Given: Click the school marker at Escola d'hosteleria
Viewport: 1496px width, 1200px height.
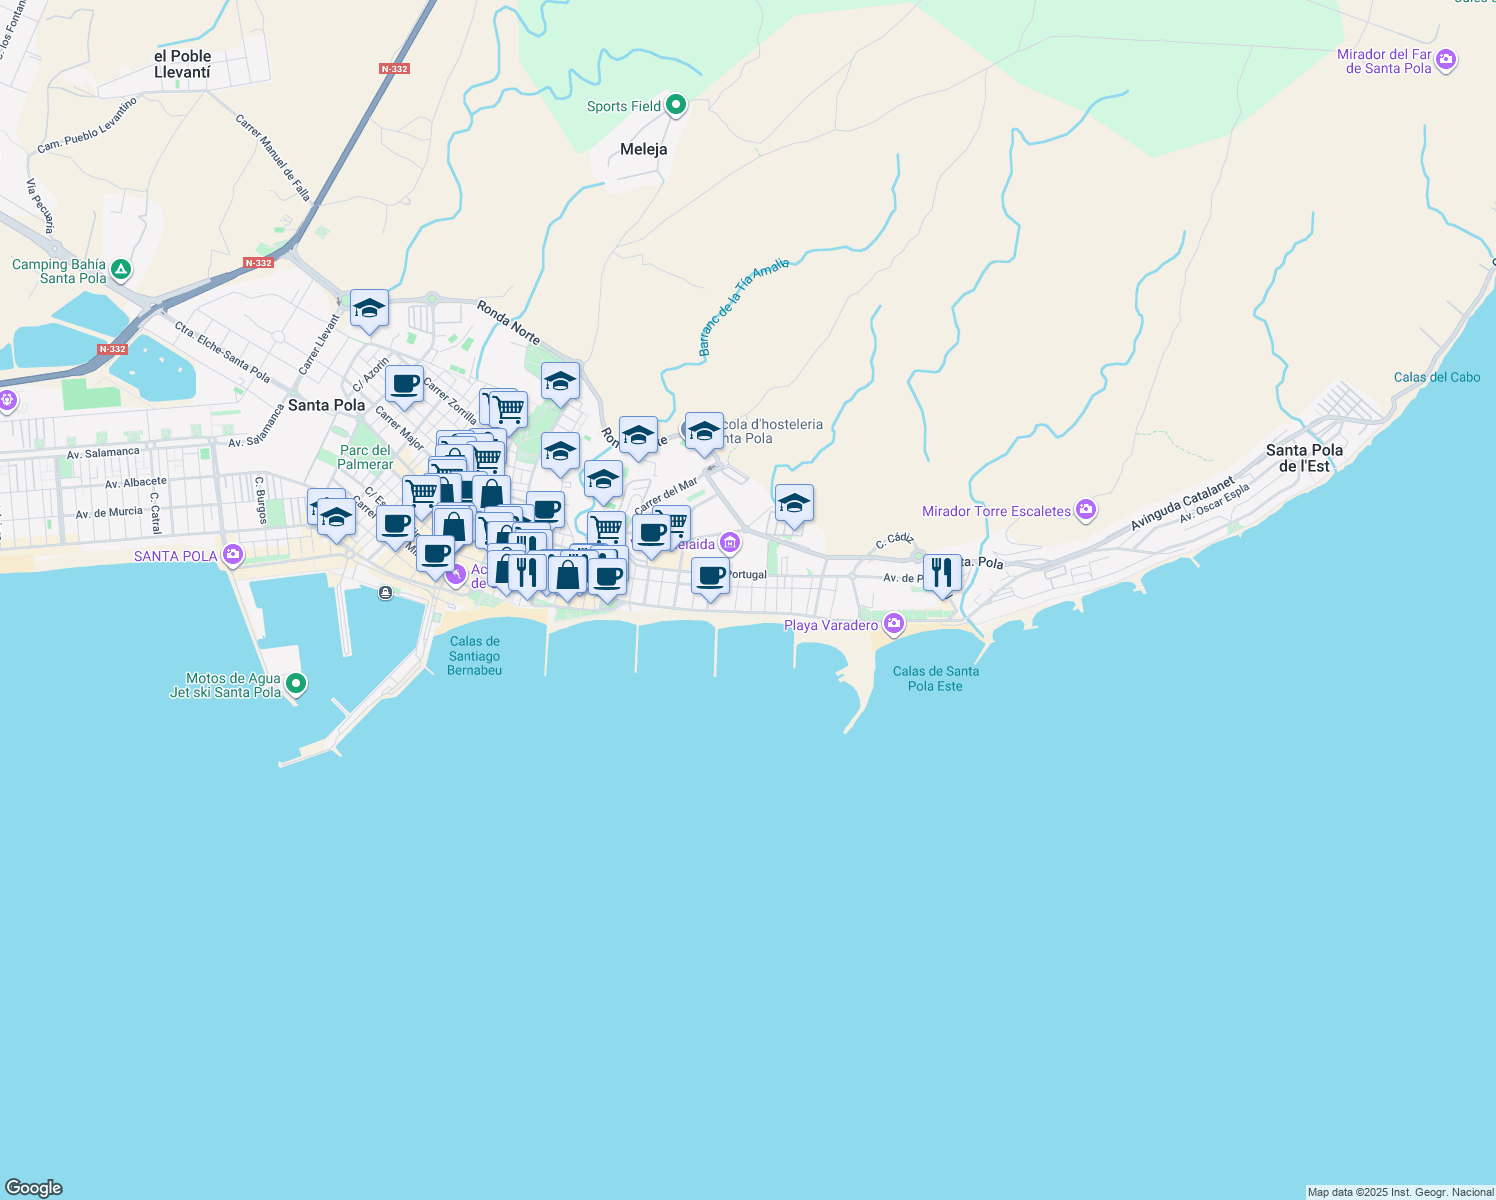Looking at the screenshot, I should [x=704, y=430].
